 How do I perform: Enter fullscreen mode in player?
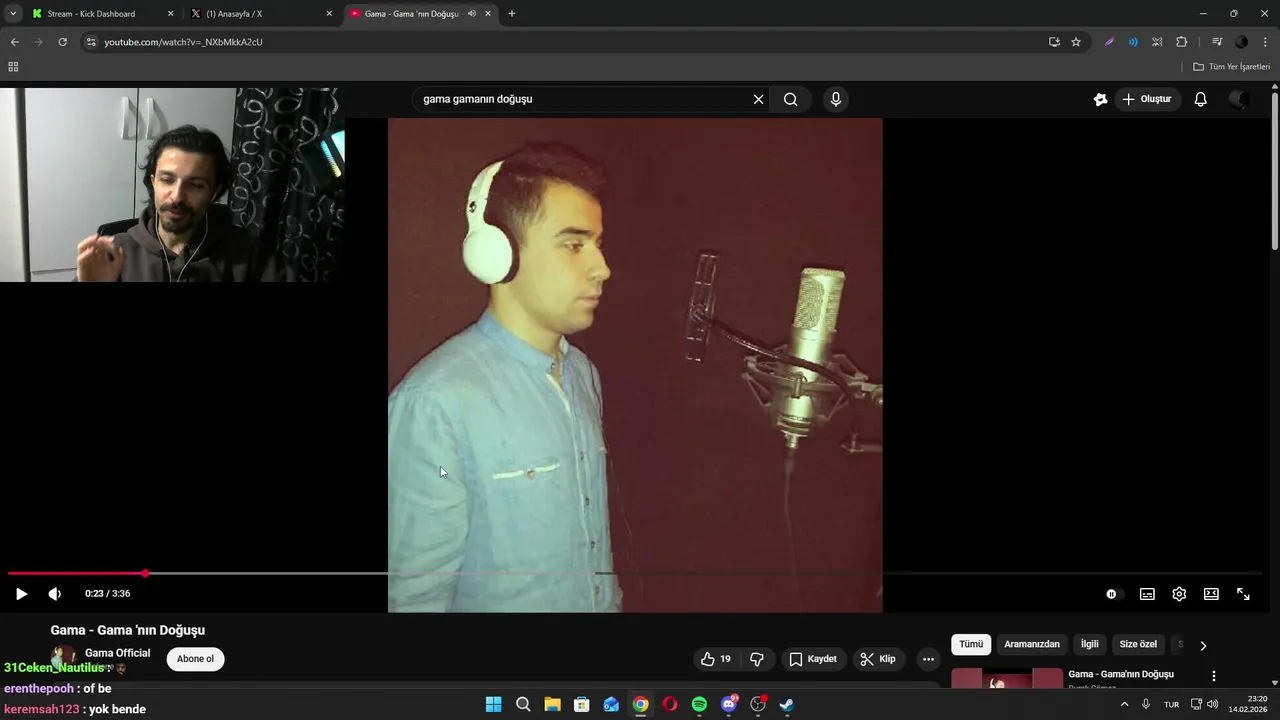(1243, 594)
